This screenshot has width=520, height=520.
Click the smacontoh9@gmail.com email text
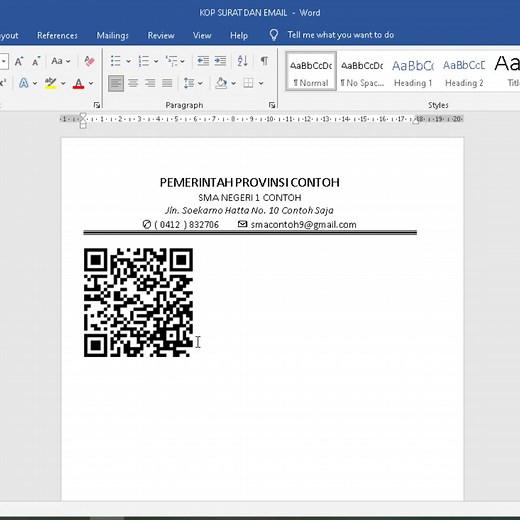click(x=304, y=225)
